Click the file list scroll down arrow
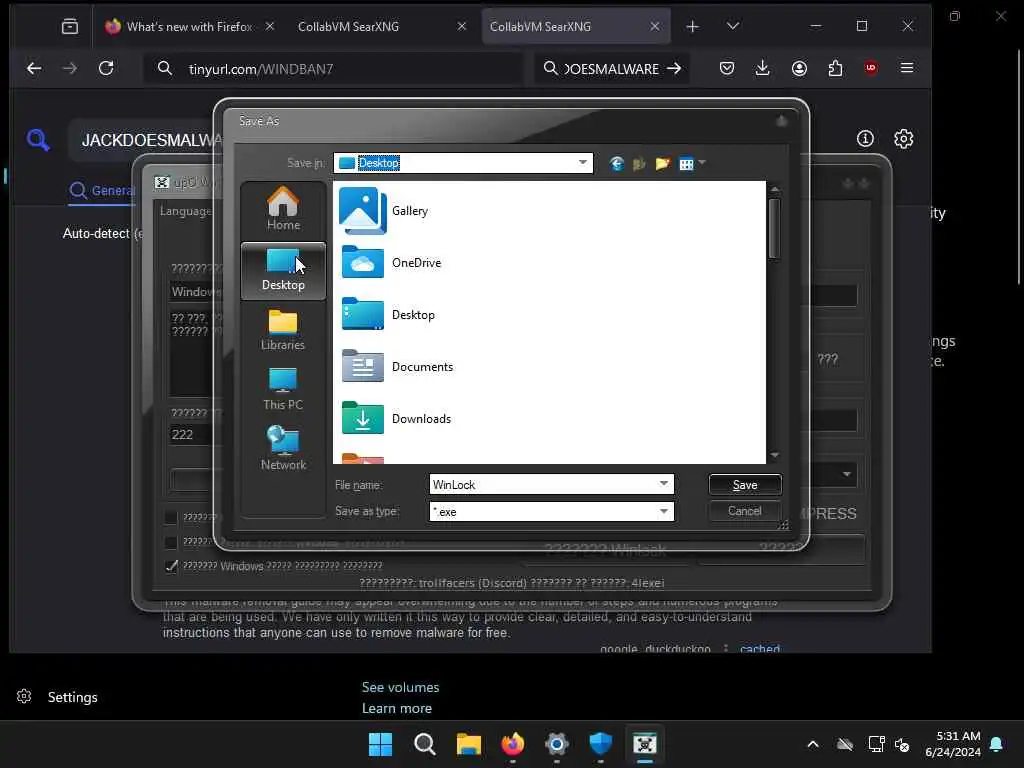 click(x=775, y=455)
